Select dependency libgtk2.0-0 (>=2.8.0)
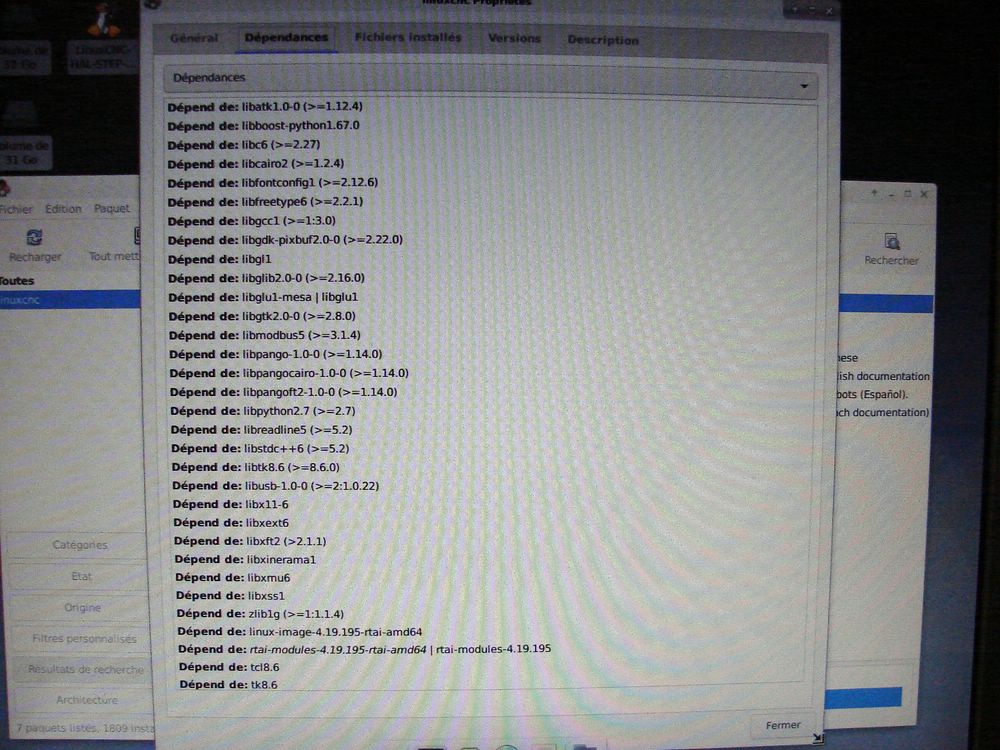The image size is (1000, 750). pos(262,316)
